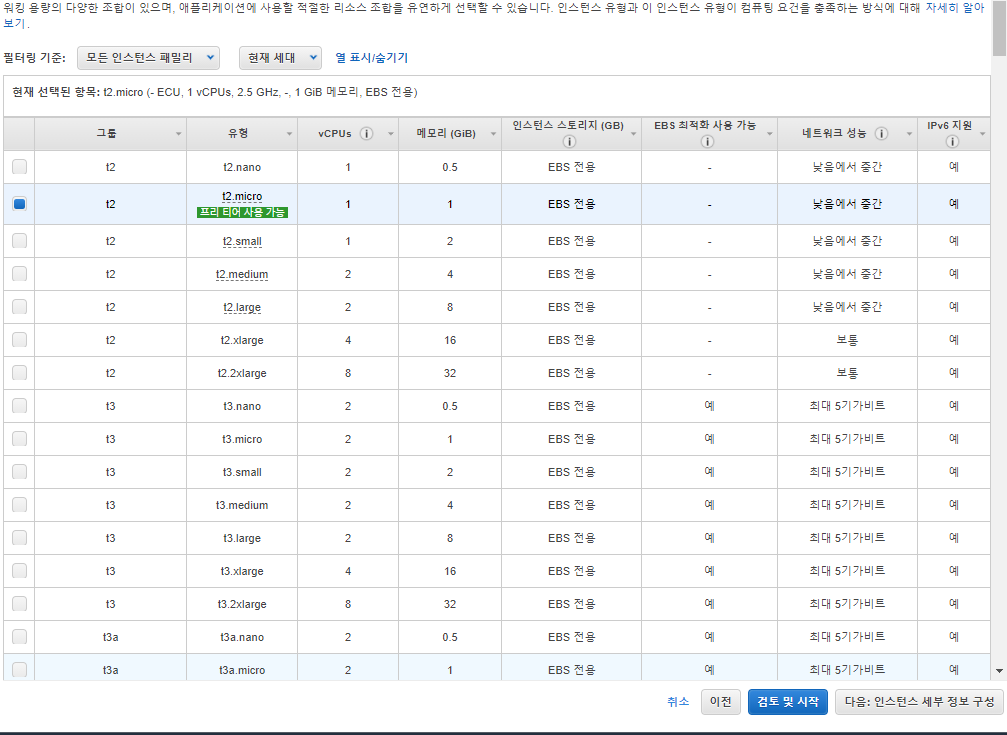The height and width of the screenshot is (735, 1007).
Task: Click the t2.2xlarge type cell
Action: point(242,373)
